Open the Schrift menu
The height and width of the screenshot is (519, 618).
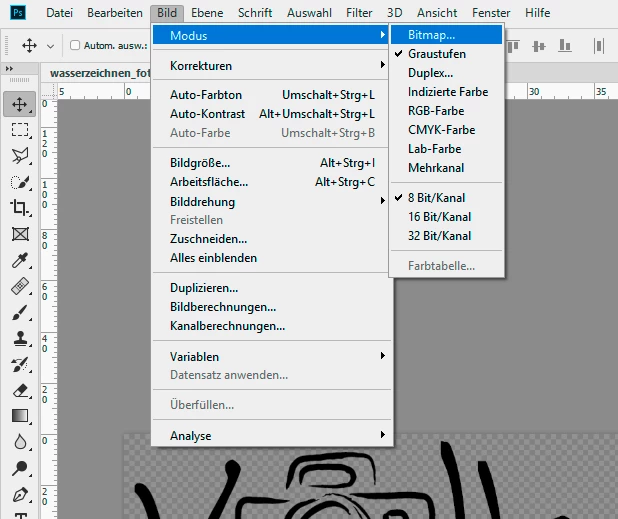(255, 13)
